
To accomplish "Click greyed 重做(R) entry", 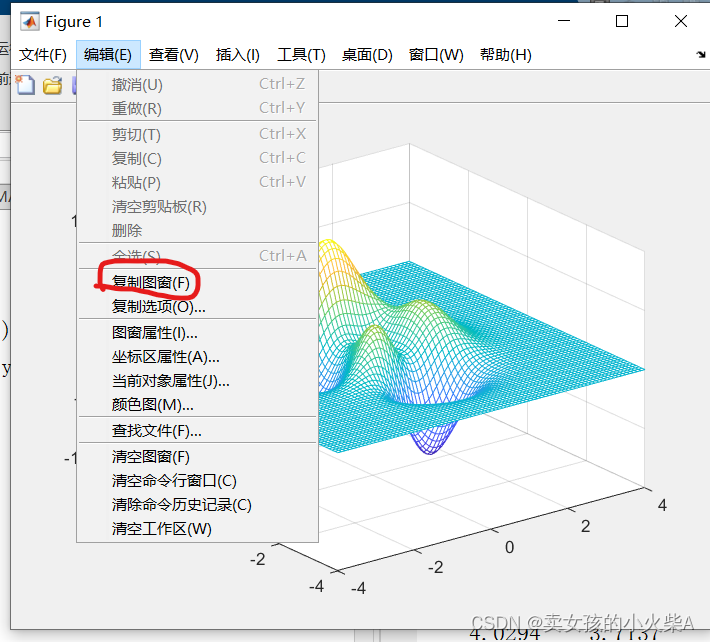I will click(x=197, y=109).
